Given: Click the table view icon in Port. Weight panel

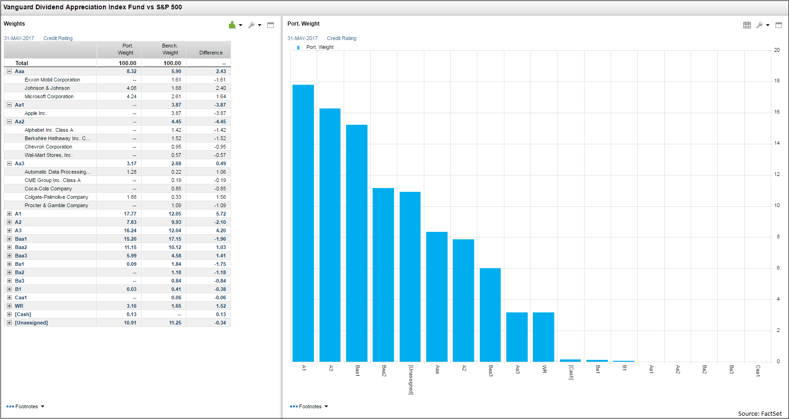Looking at the screenshot, I should (x=747, y=25).
